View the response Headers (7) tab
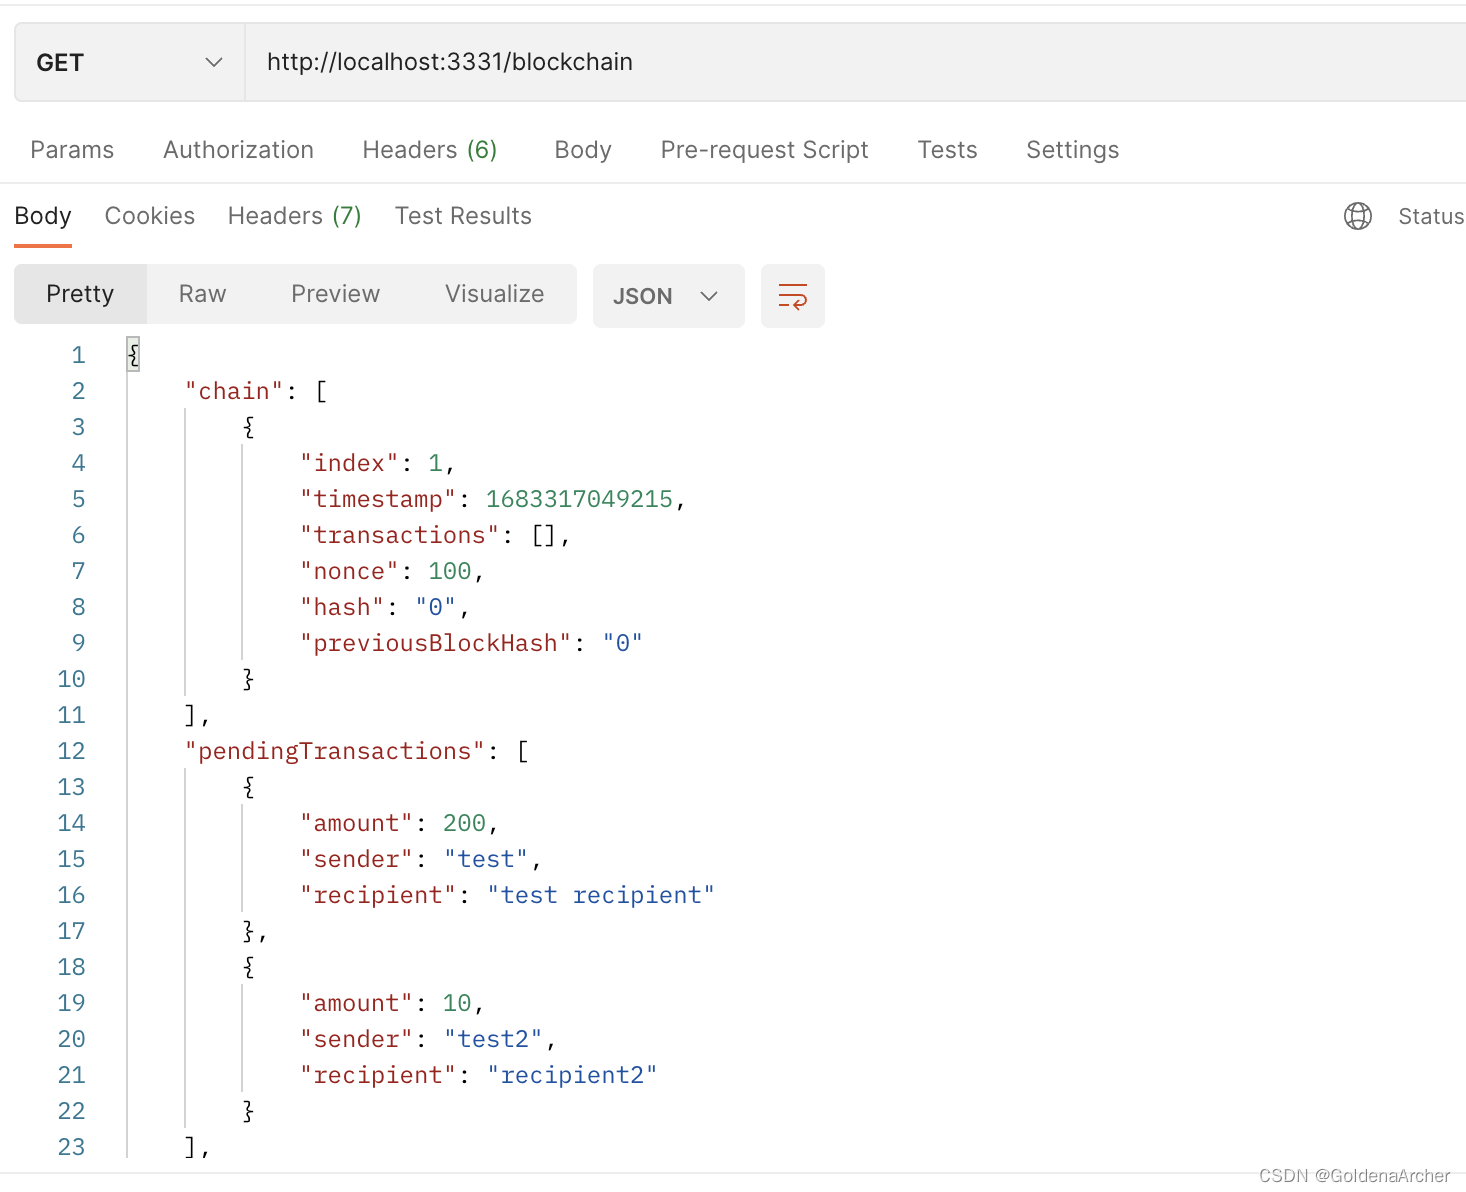This screenshot has width=1466, height=1192. pos(295,216)
